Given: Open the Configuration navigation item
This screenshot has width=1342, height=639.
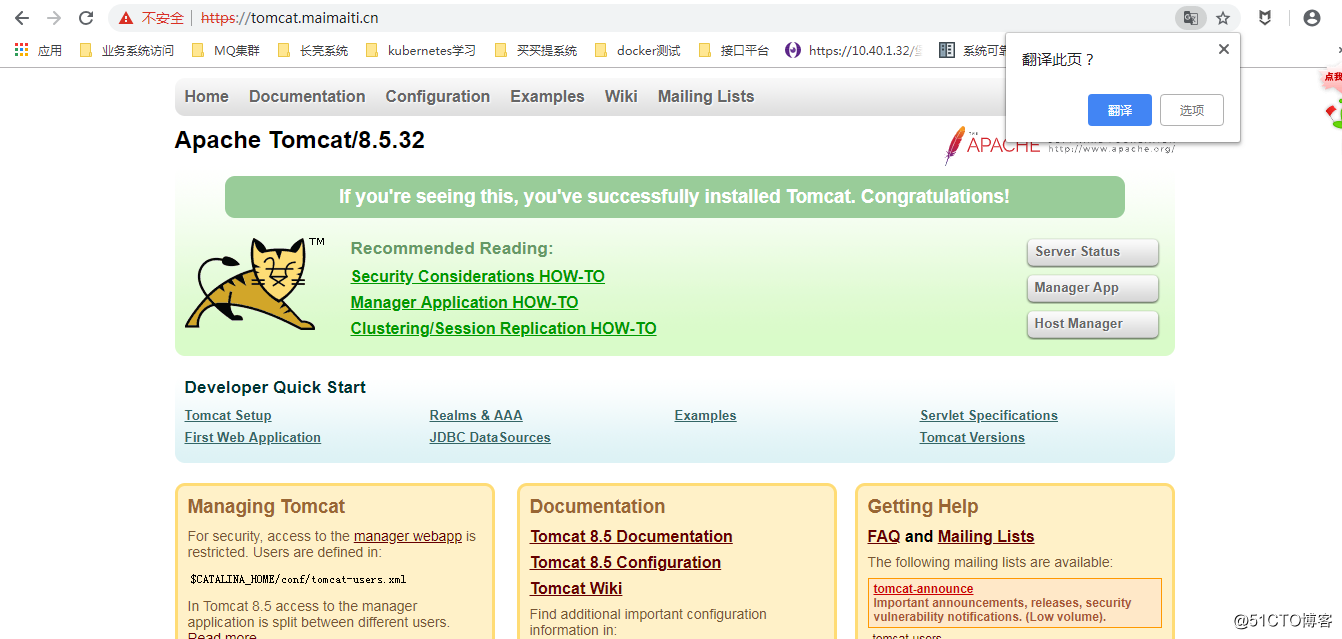Looking at the screenshot, I should (438, 96).
